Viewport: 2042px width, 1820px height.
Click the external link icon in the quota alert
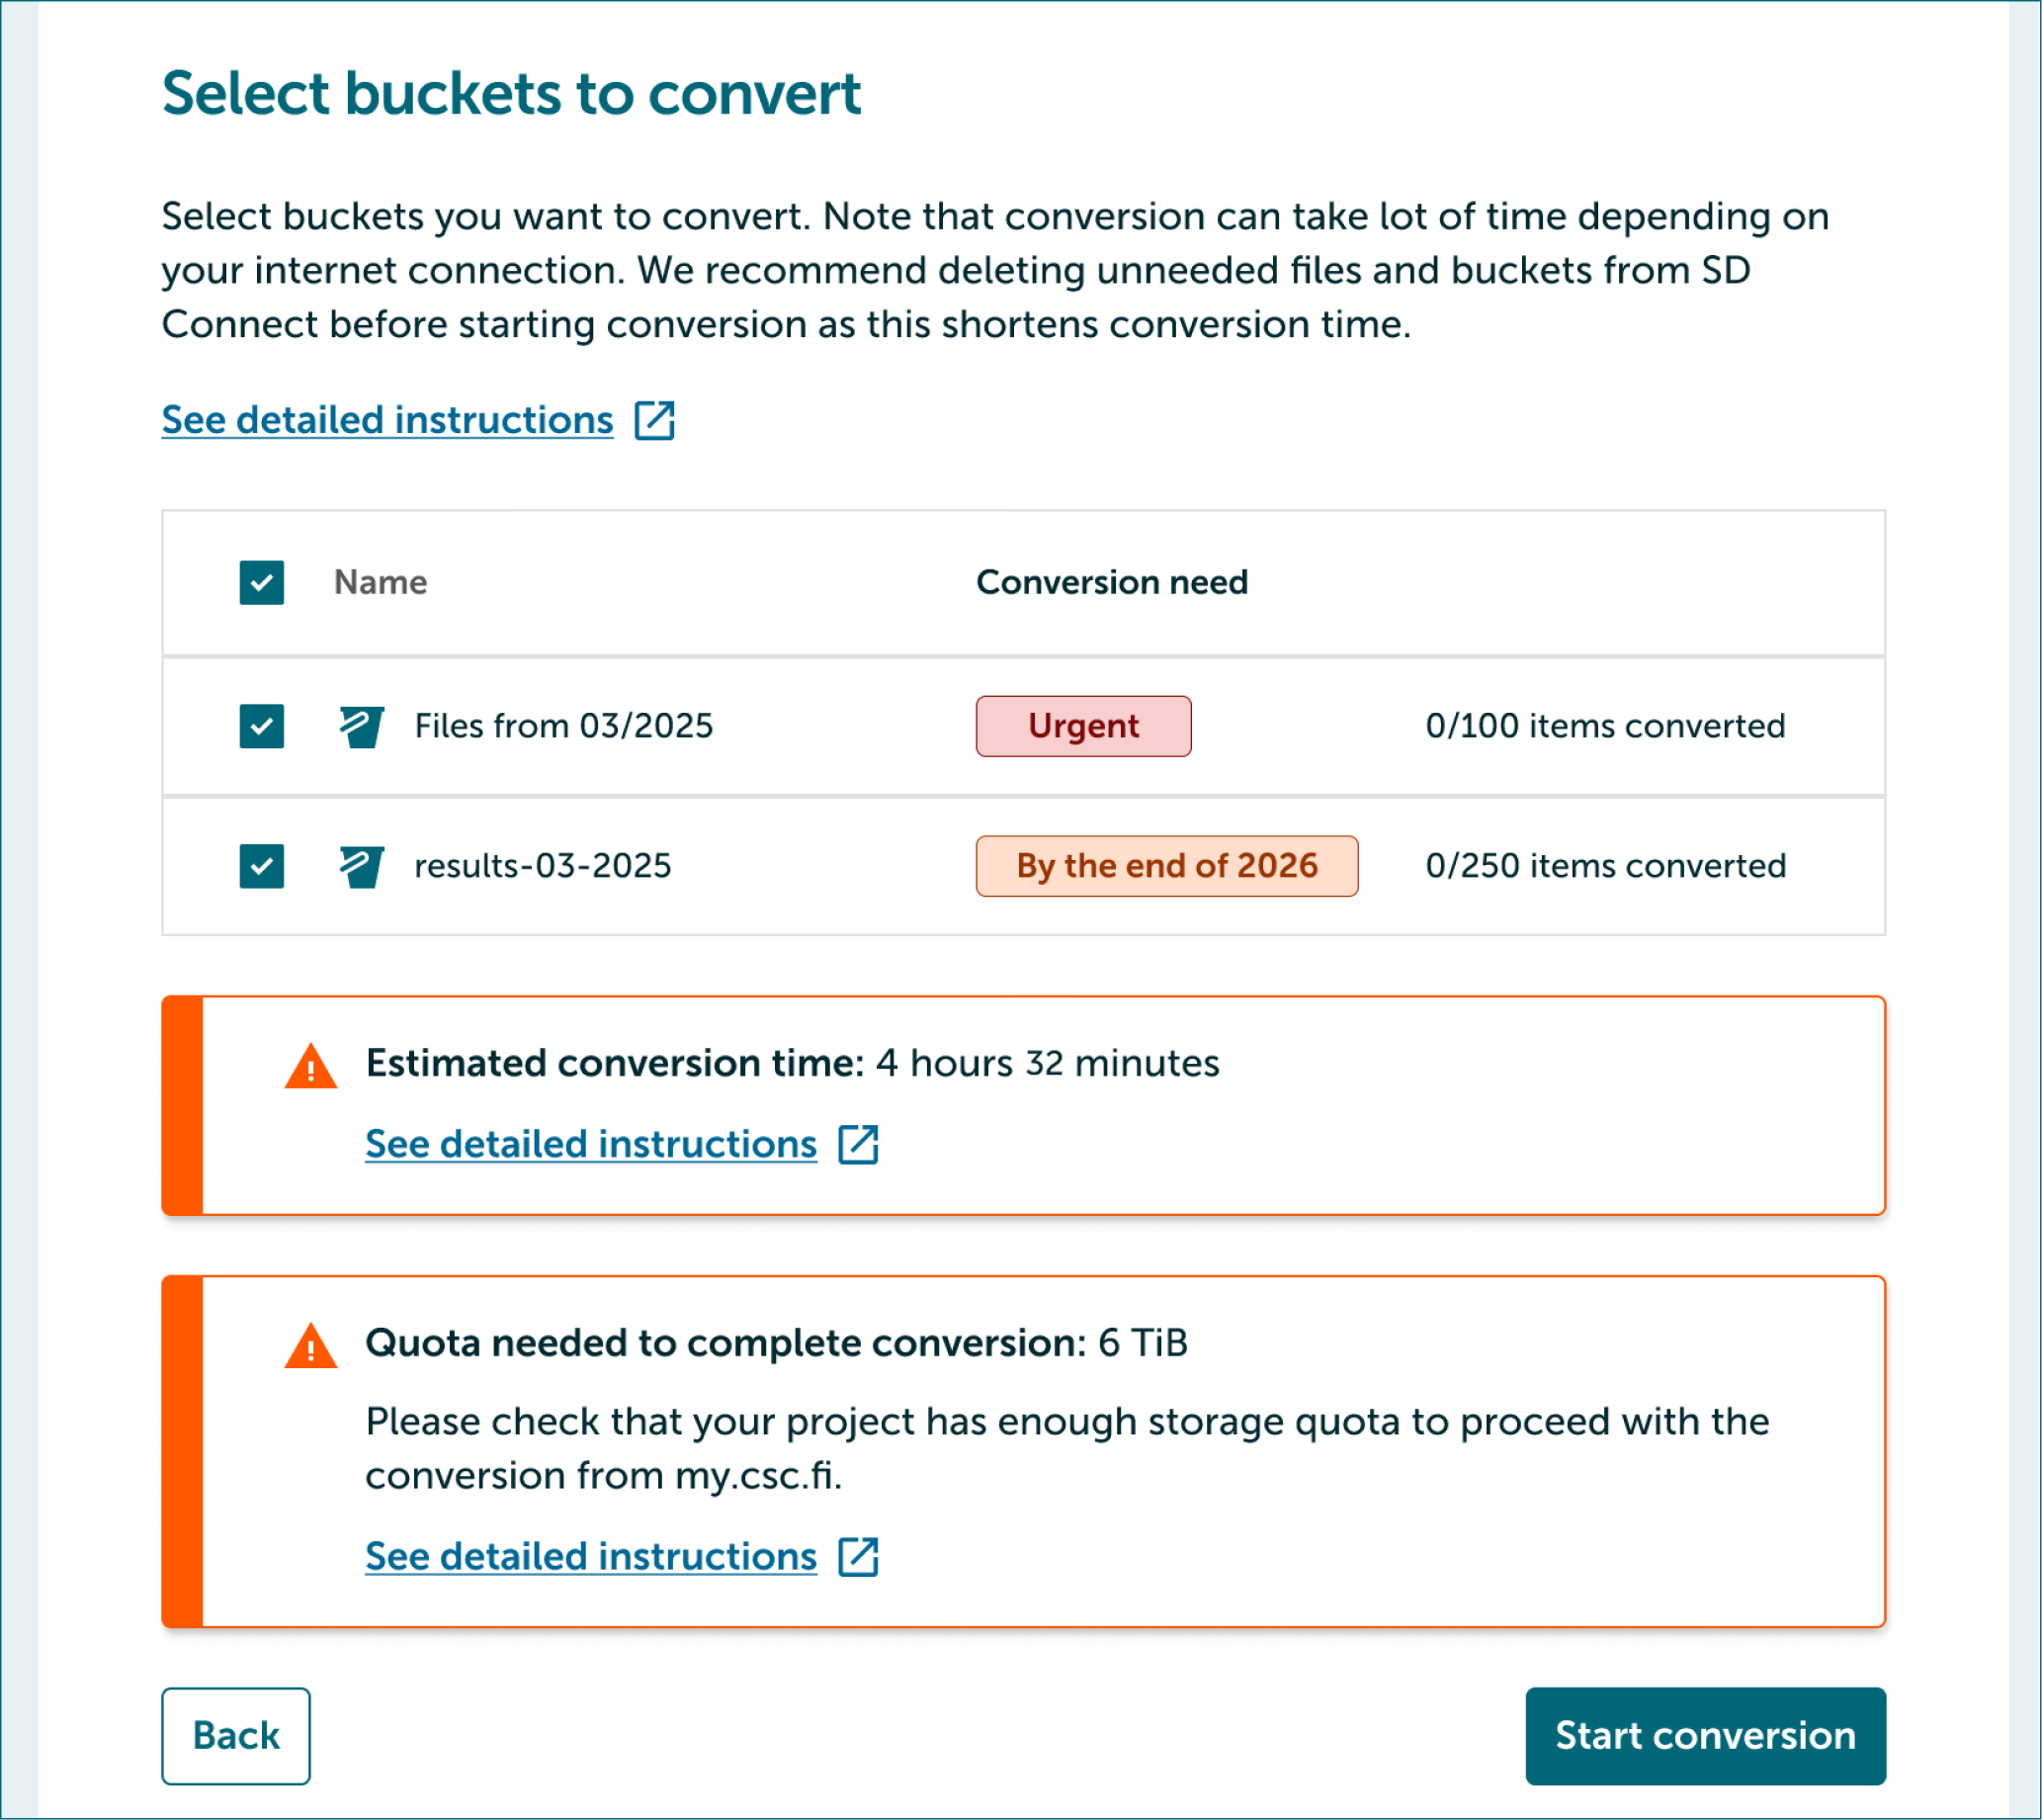click(858, 1555)
